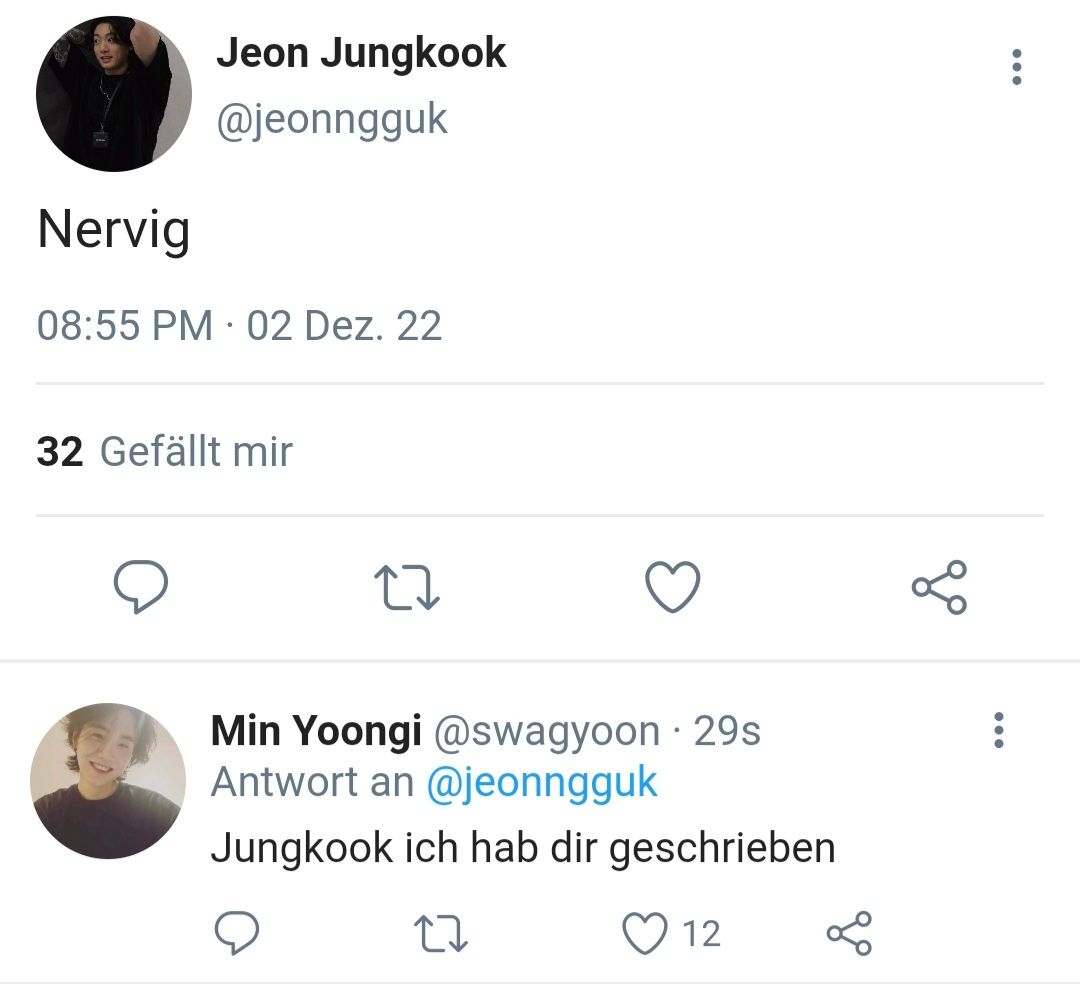Click the @jeonngguk mention link in reply
This screenshot has height=984, width=1080.
coord(542,783)
